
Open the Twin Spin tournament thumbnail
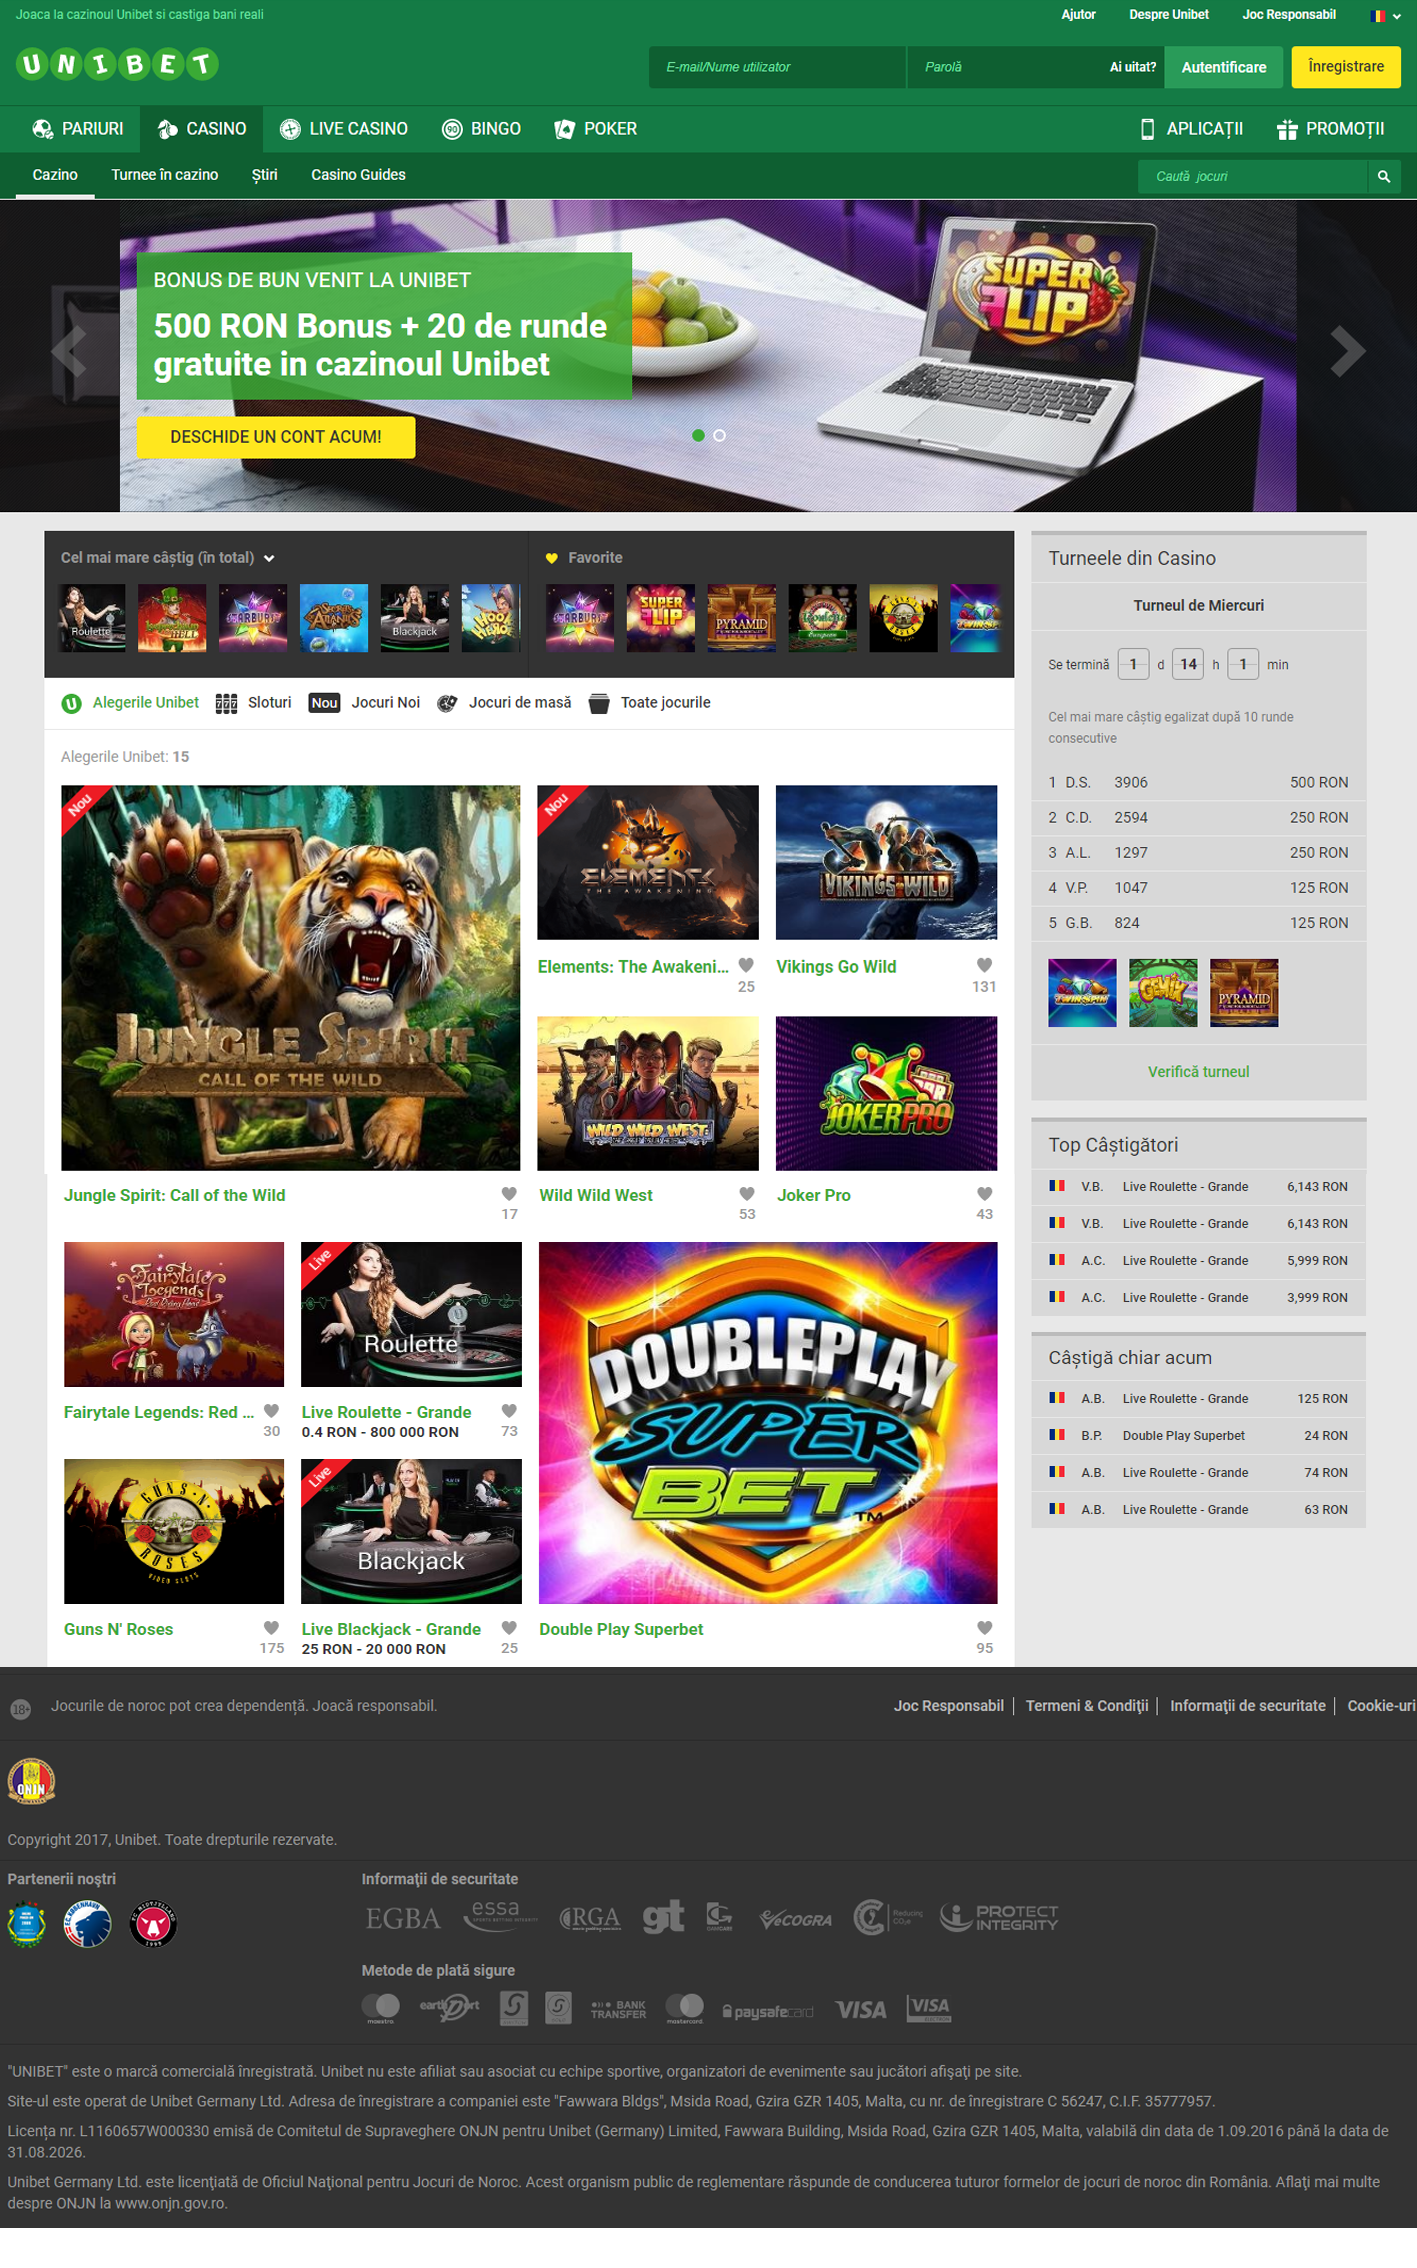[1082, 993]
